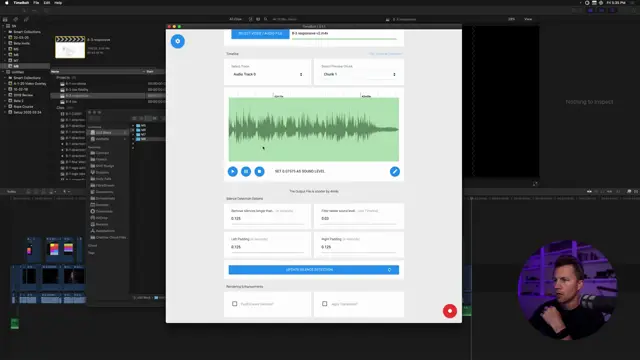Select the M5 event in library
Viewport: 640px width, 360px height.
pyautogui.click(x=25, y=49)
